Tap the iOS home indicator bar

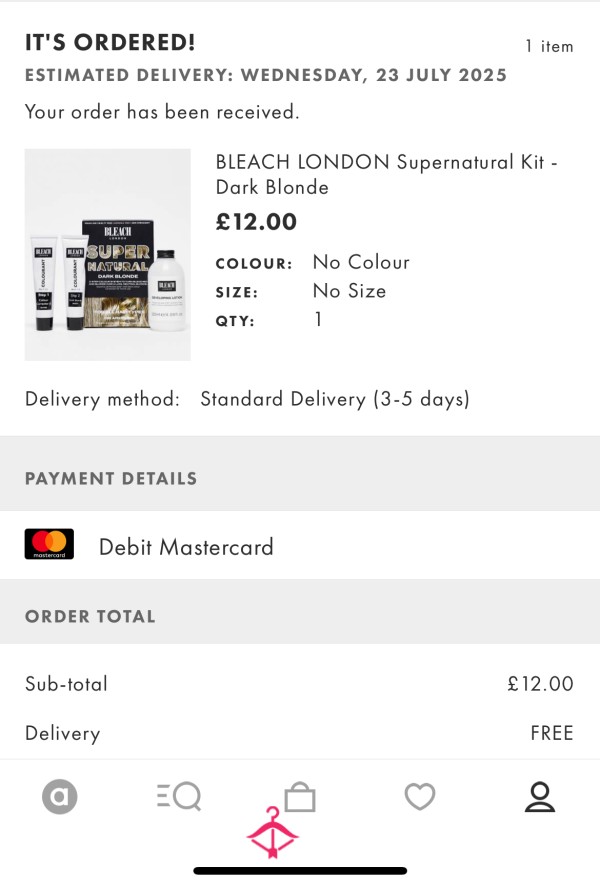300,871
